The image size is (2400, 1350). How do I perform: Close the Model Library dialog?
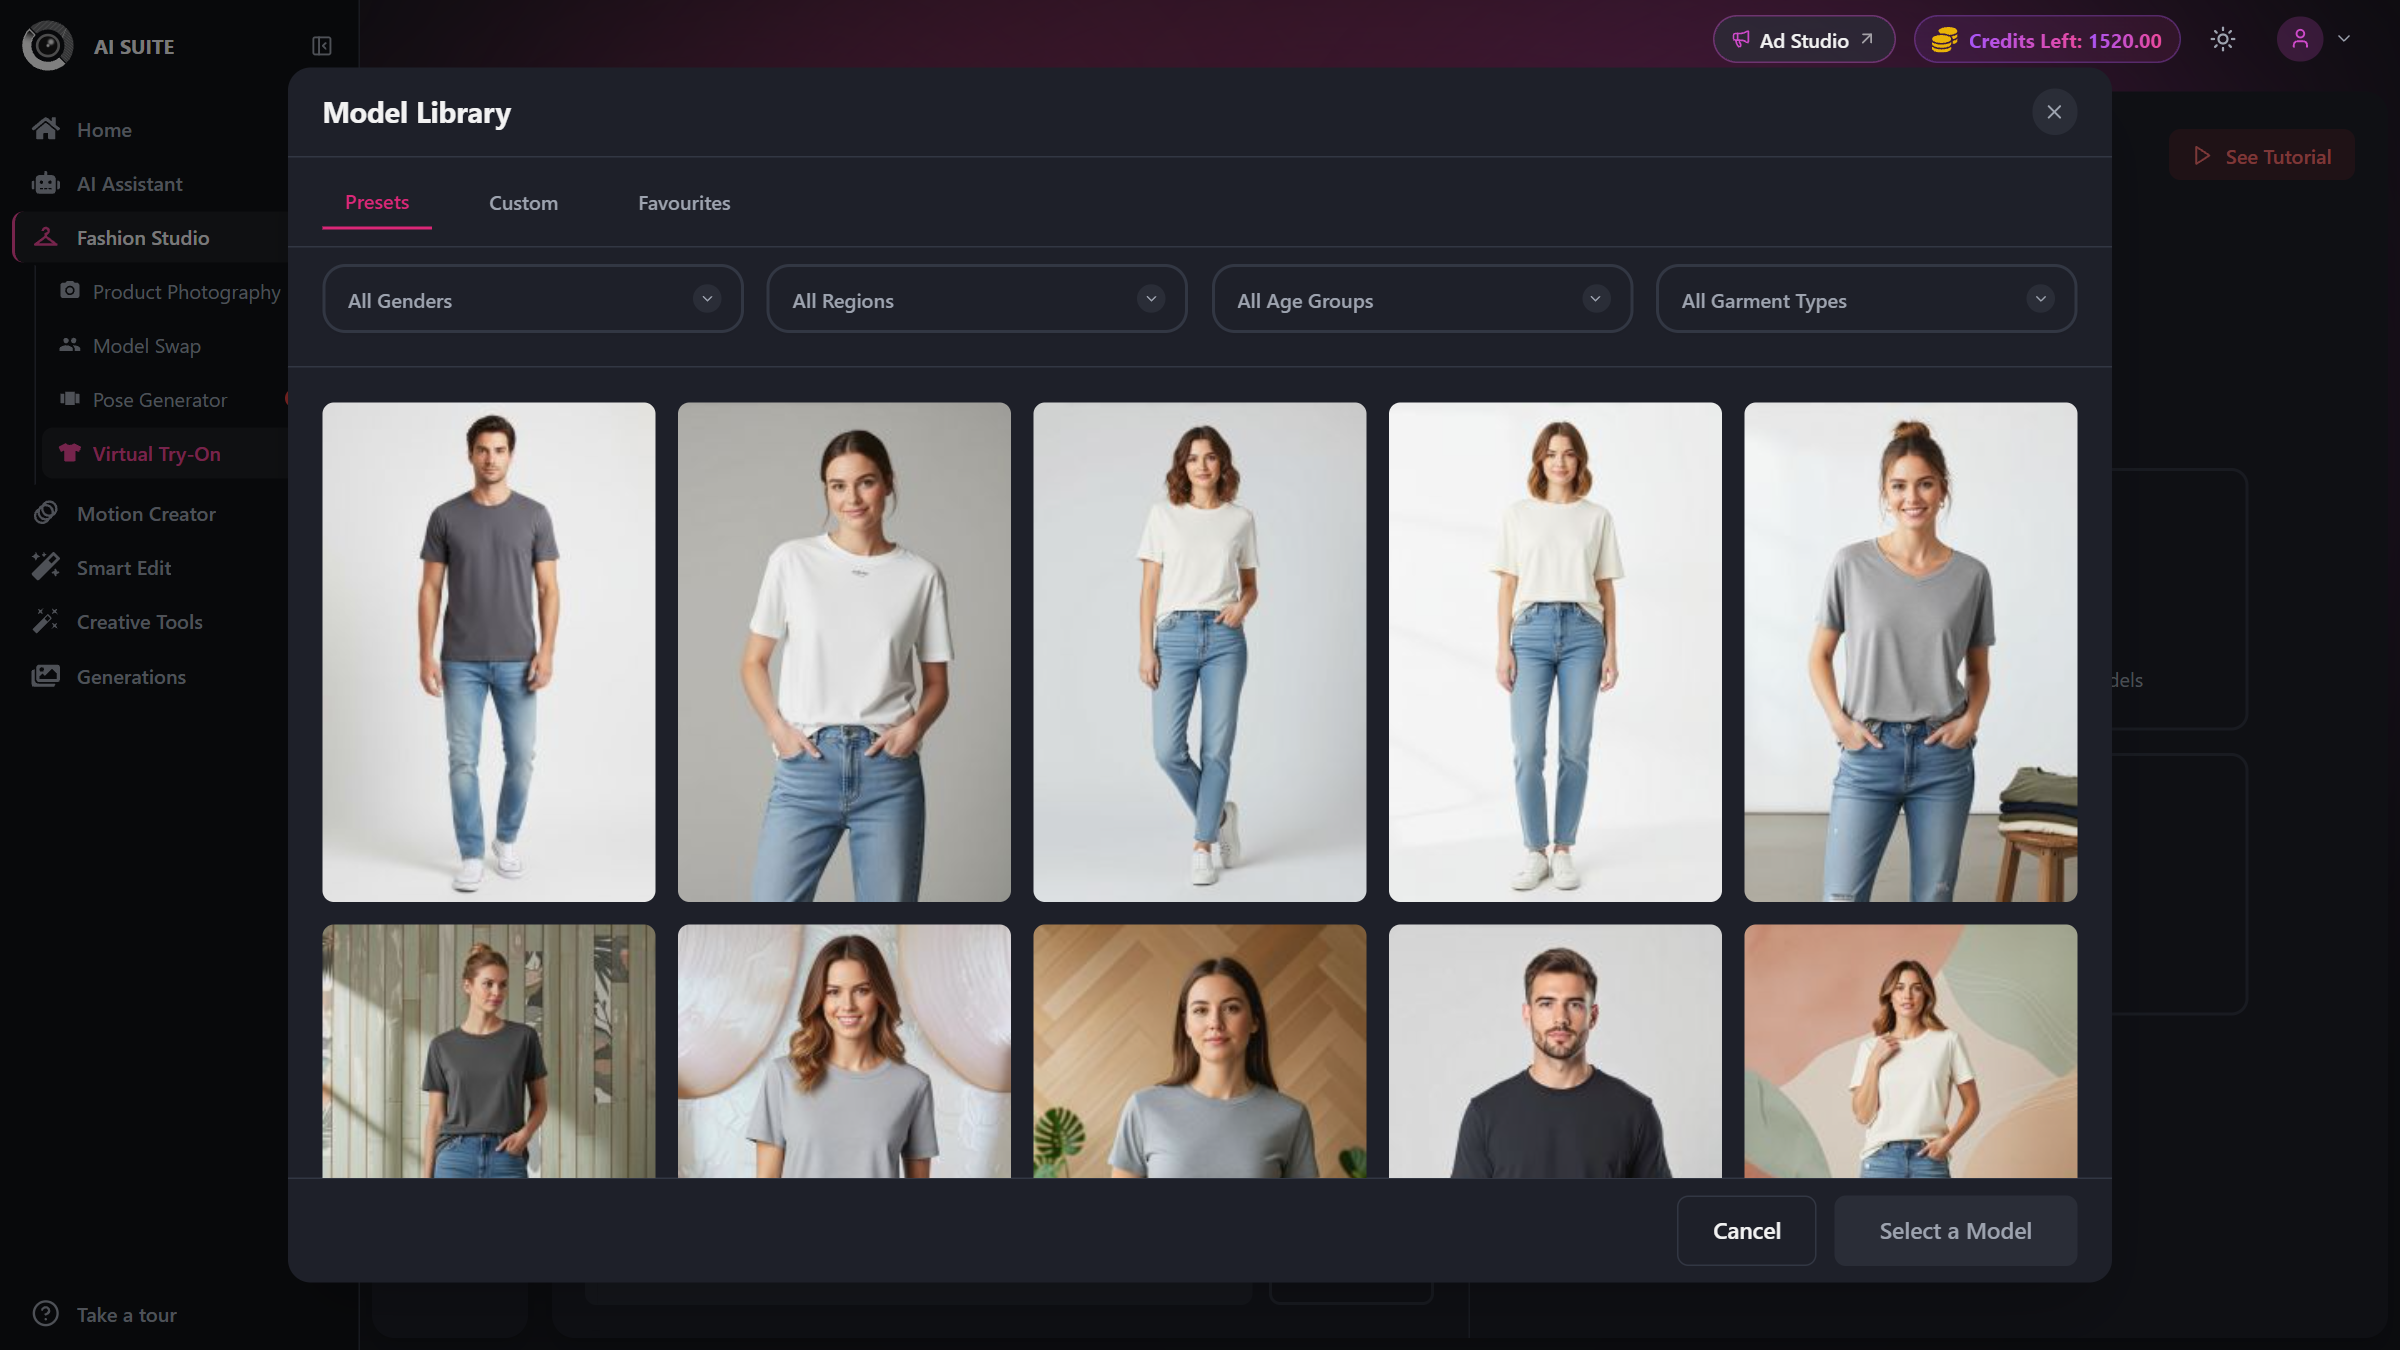(2054, 112)
